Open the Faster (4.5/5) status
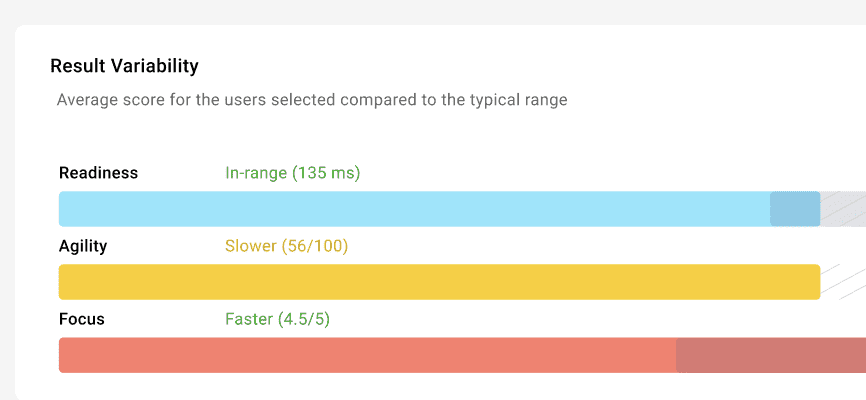 pos(277,319)
